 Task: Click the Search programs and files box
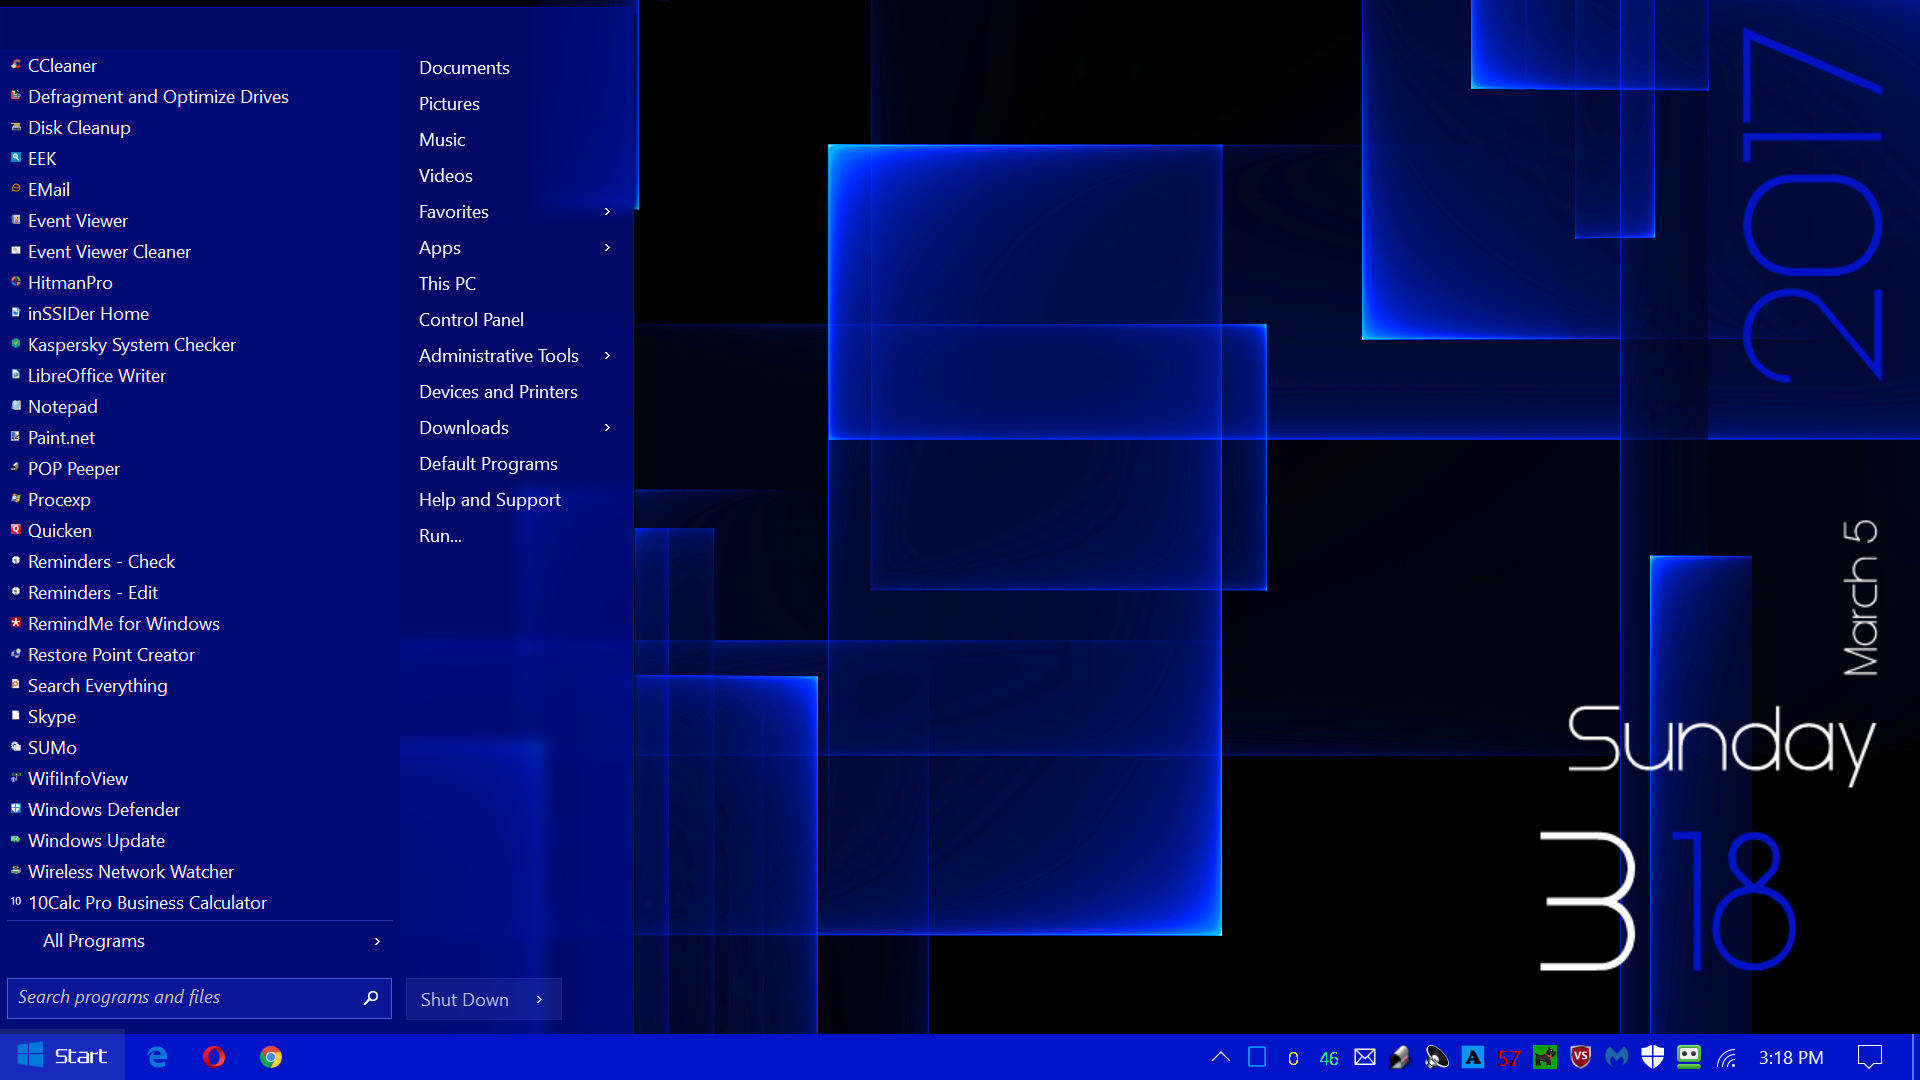coord(180,998)
